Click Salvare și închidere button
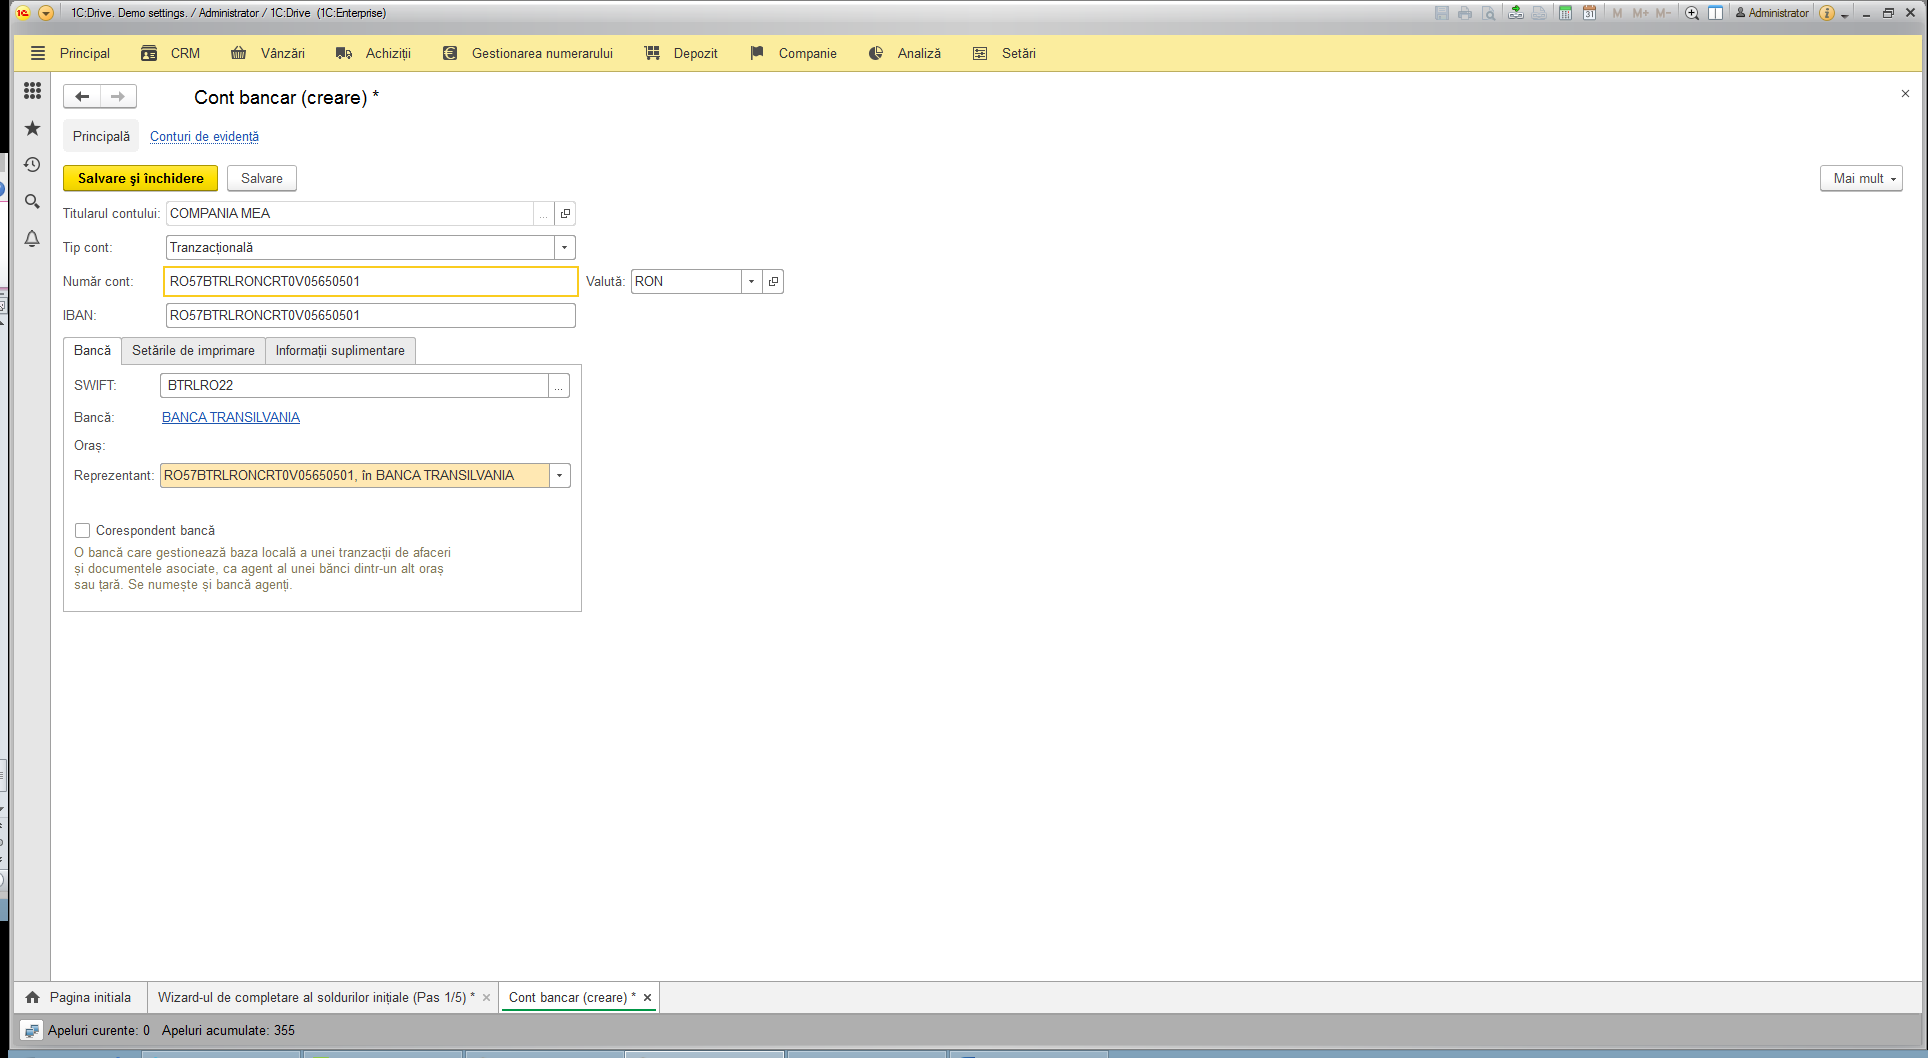This screenshot has height=1058, width=1928. [x=140, y=178]
